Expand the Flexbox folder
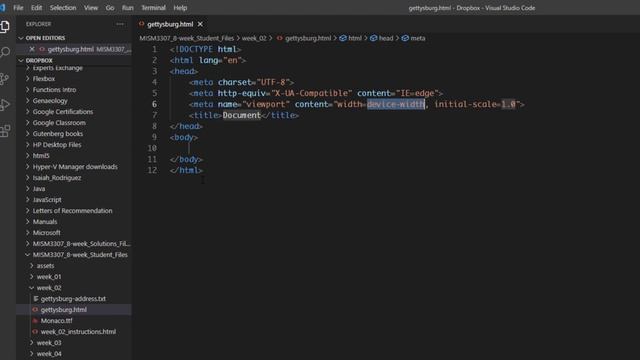This screenshot has height=360, width=640. pyautogui.click(x=44, y=79)
